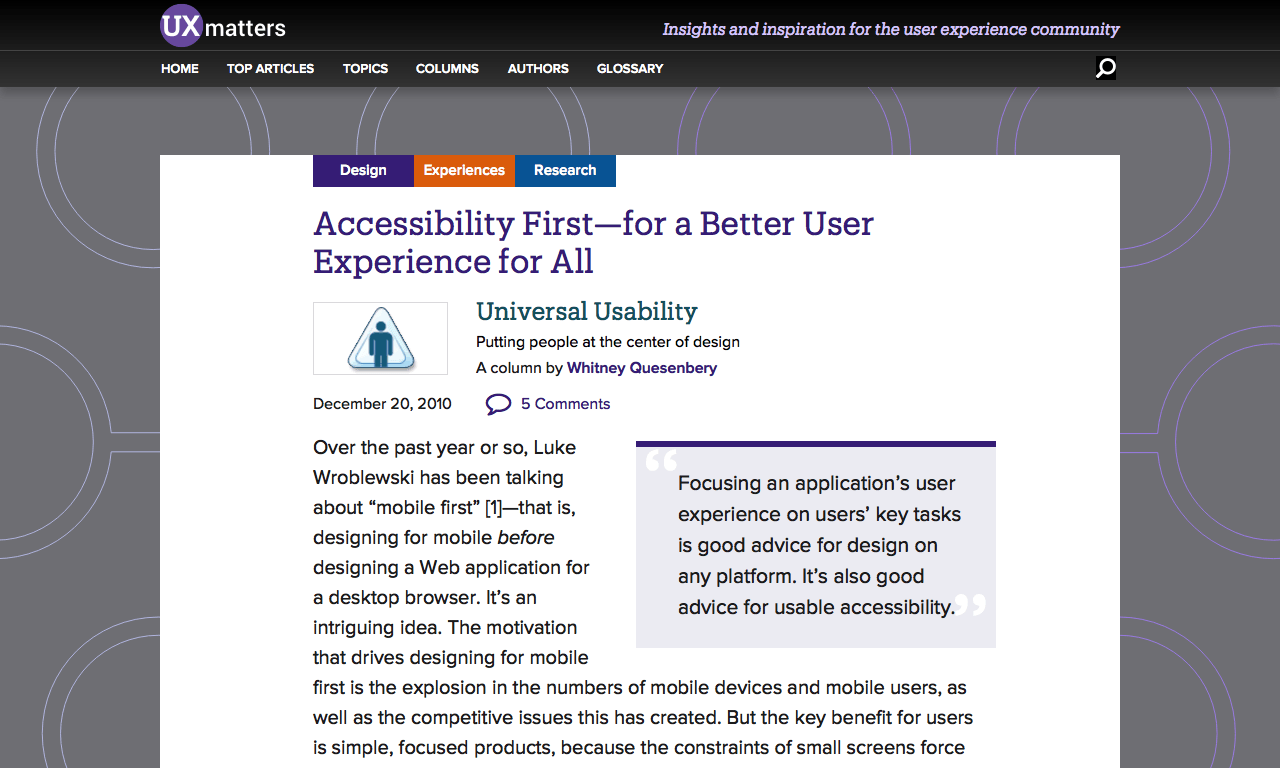The image size is (1280, 768).
Task: Select the Research category tab
Action: click(565, 171)
